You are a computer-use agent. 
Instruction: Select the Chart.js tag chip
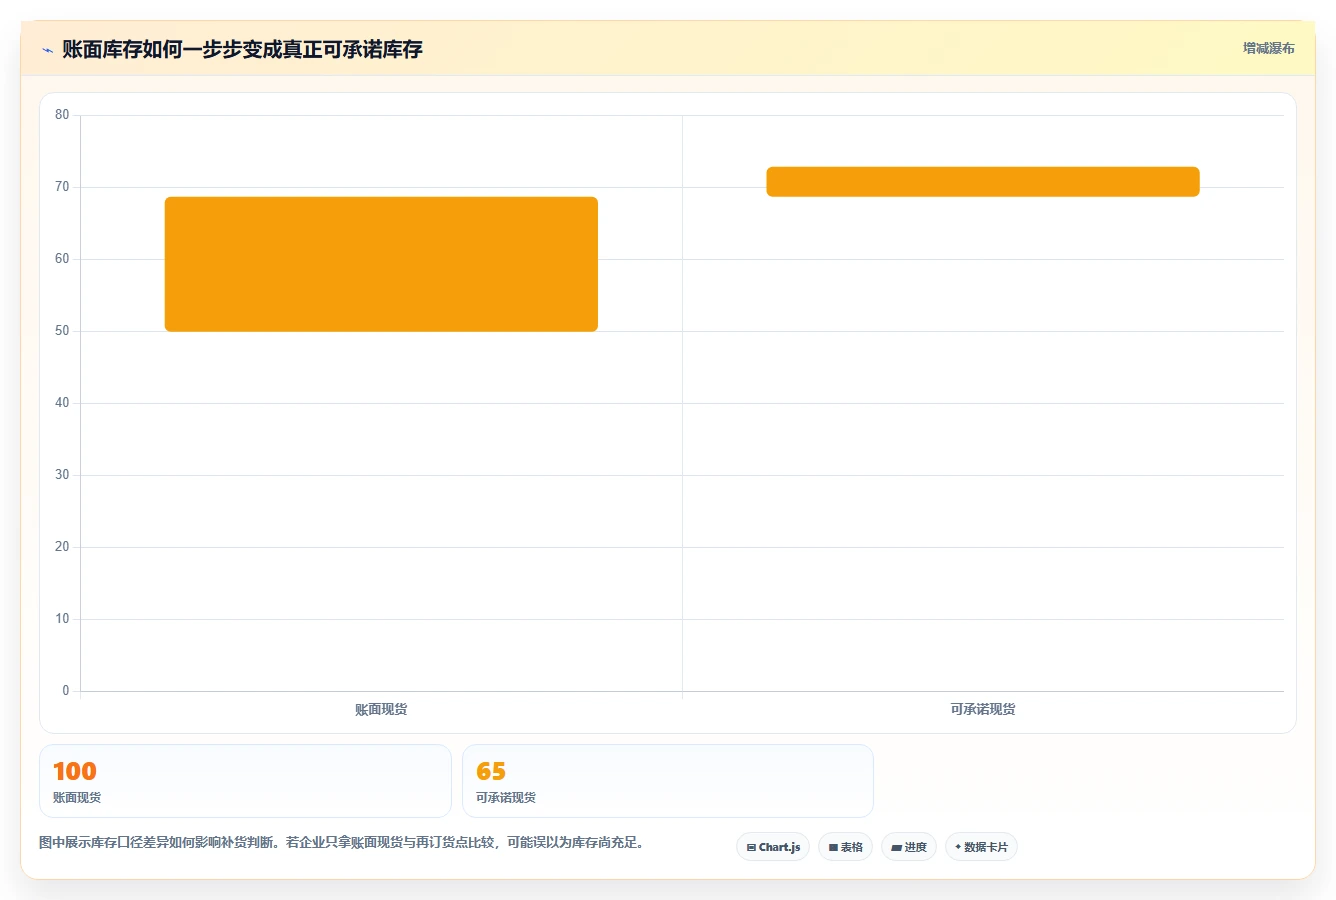coord(773,847)
